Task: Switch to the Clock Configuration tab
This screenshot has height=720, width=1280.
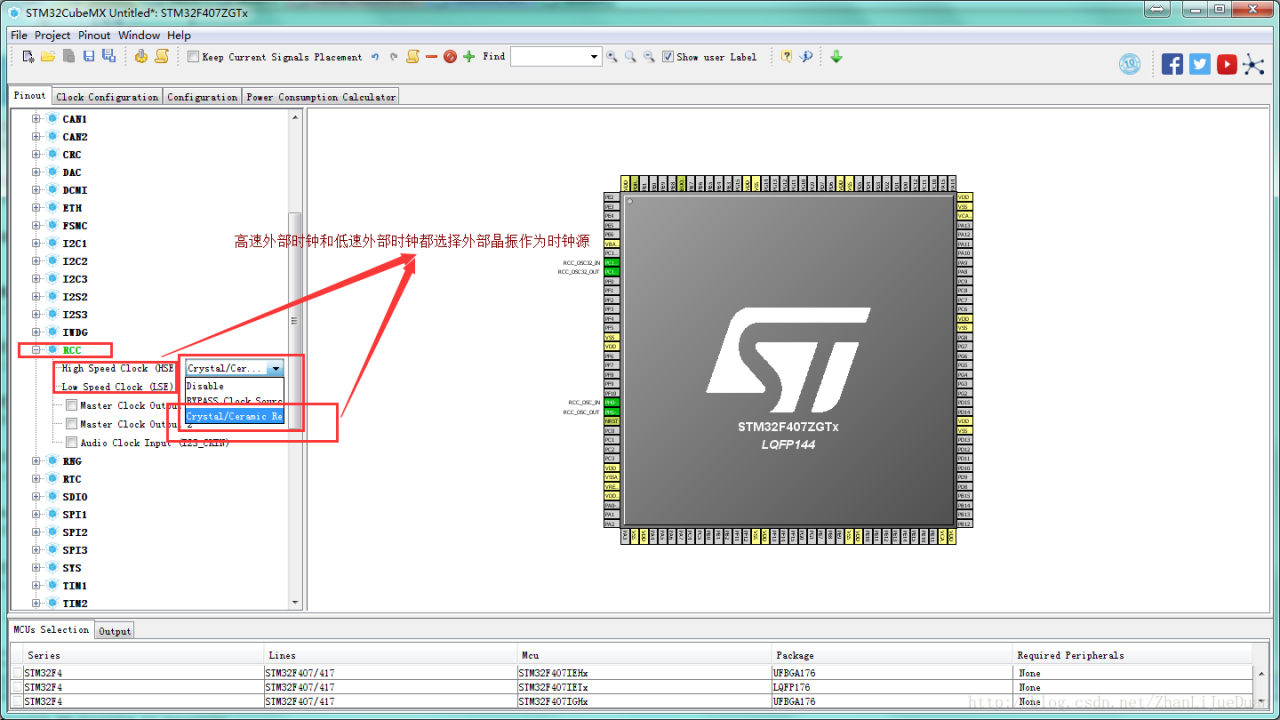Action: click(107, 97)
